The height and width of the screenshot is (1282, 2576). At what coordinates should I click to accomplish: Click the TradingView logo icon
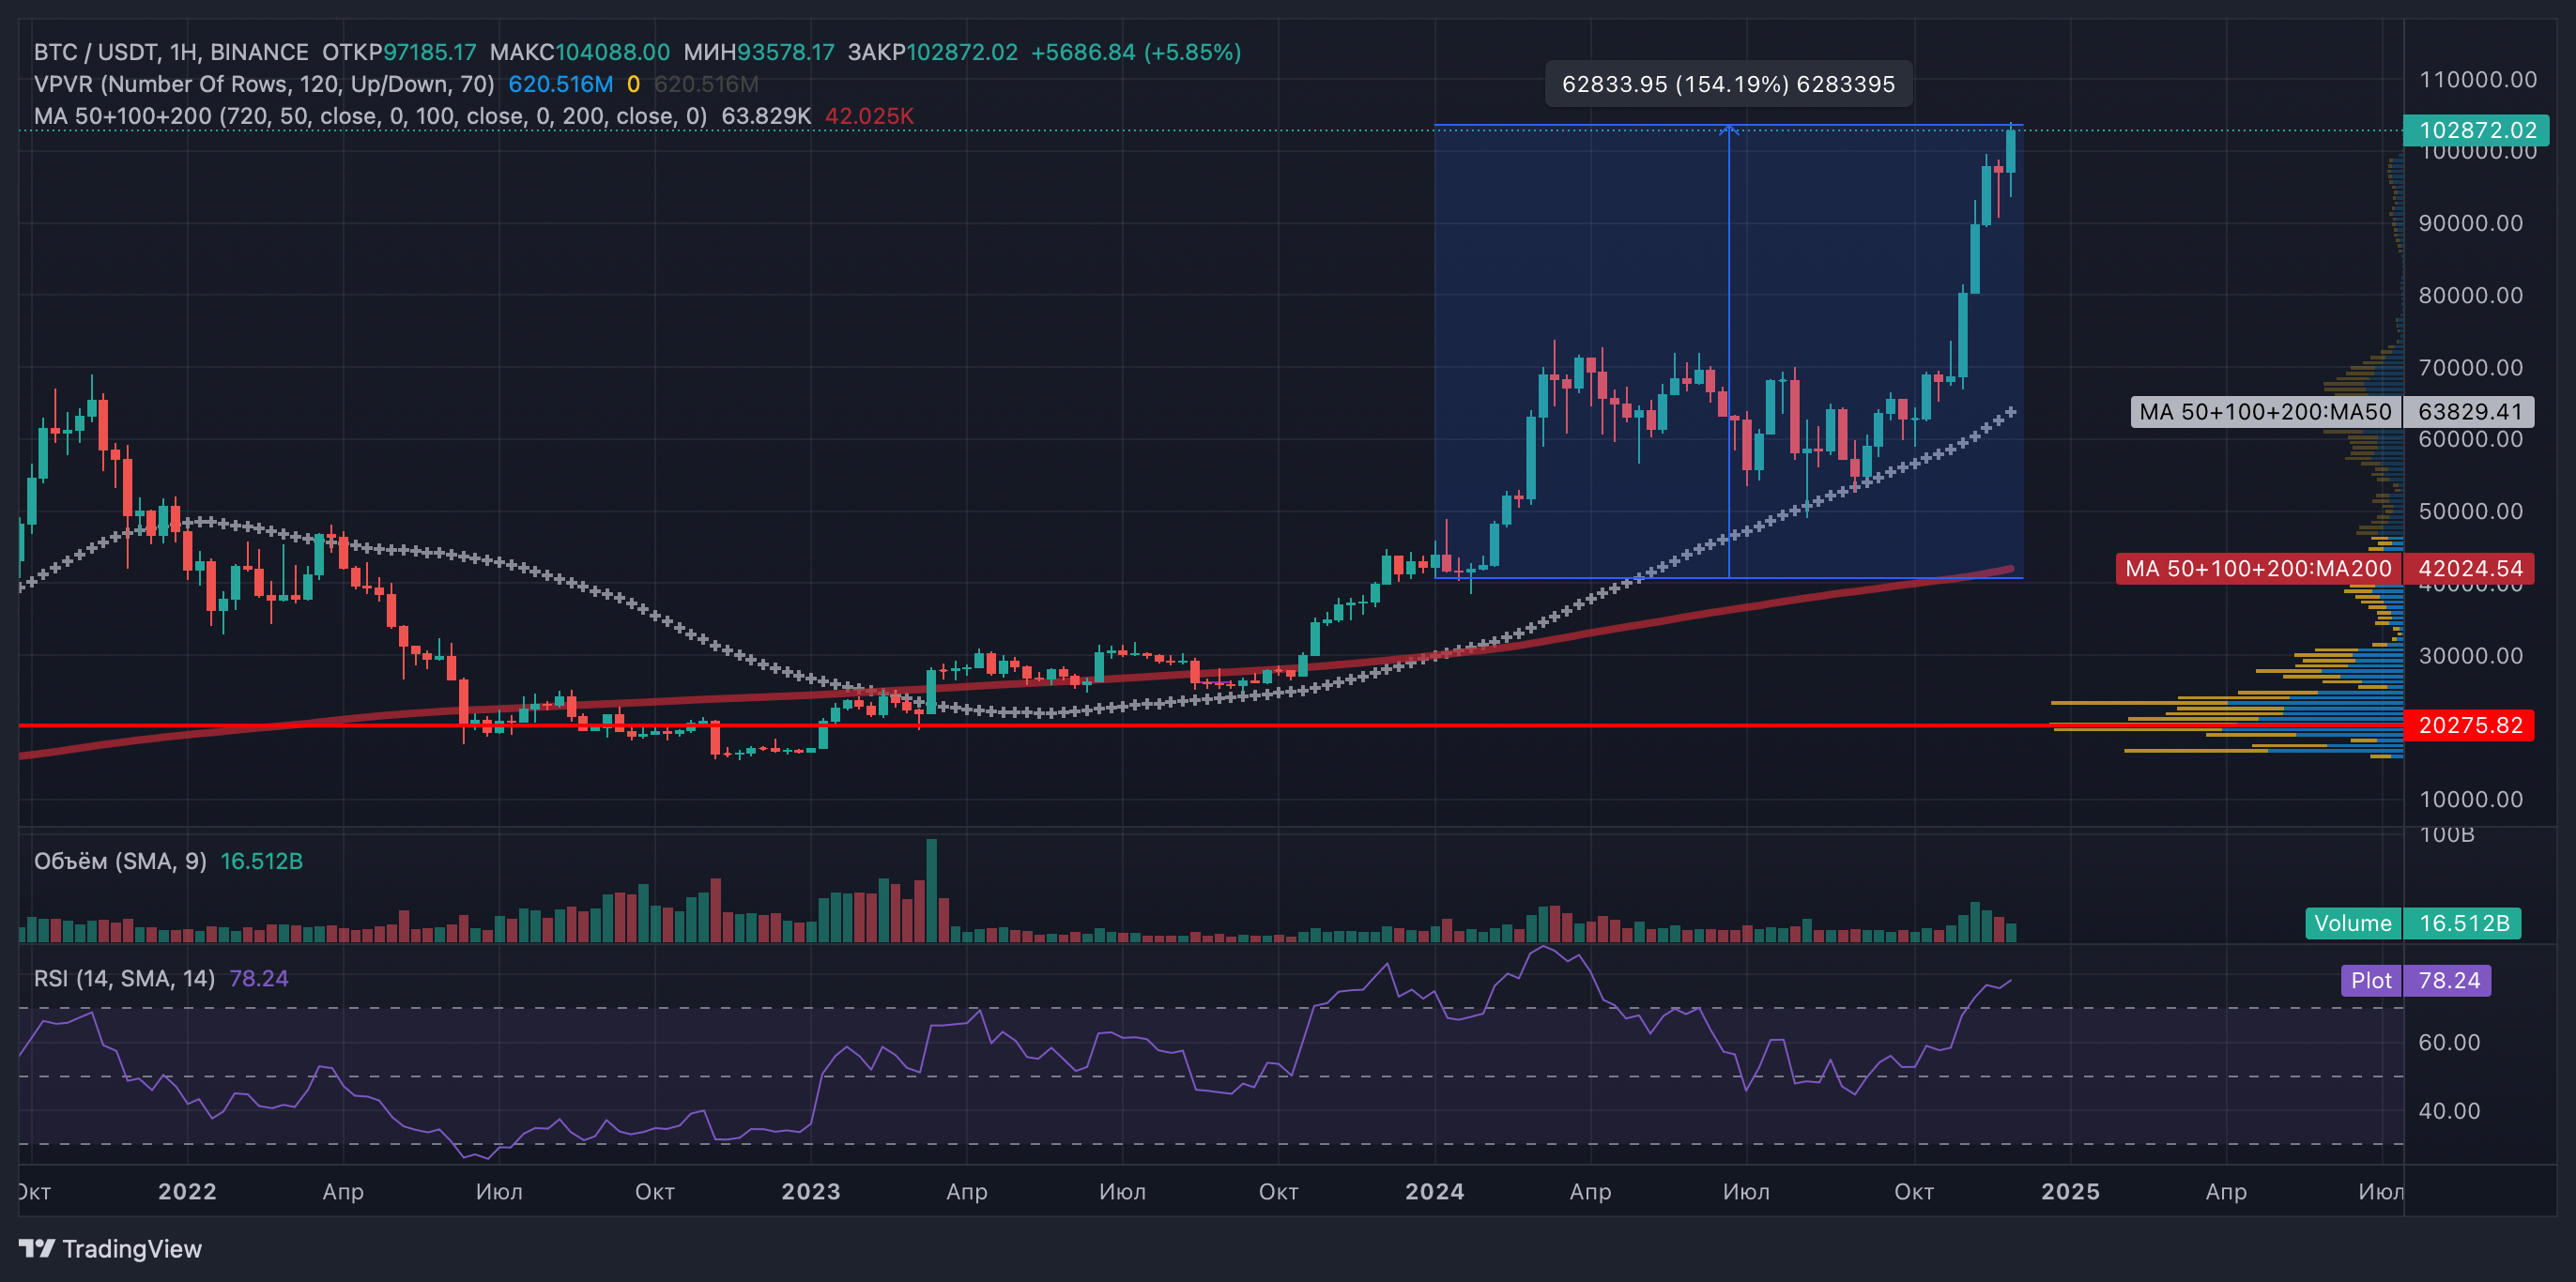[36, 1248]
